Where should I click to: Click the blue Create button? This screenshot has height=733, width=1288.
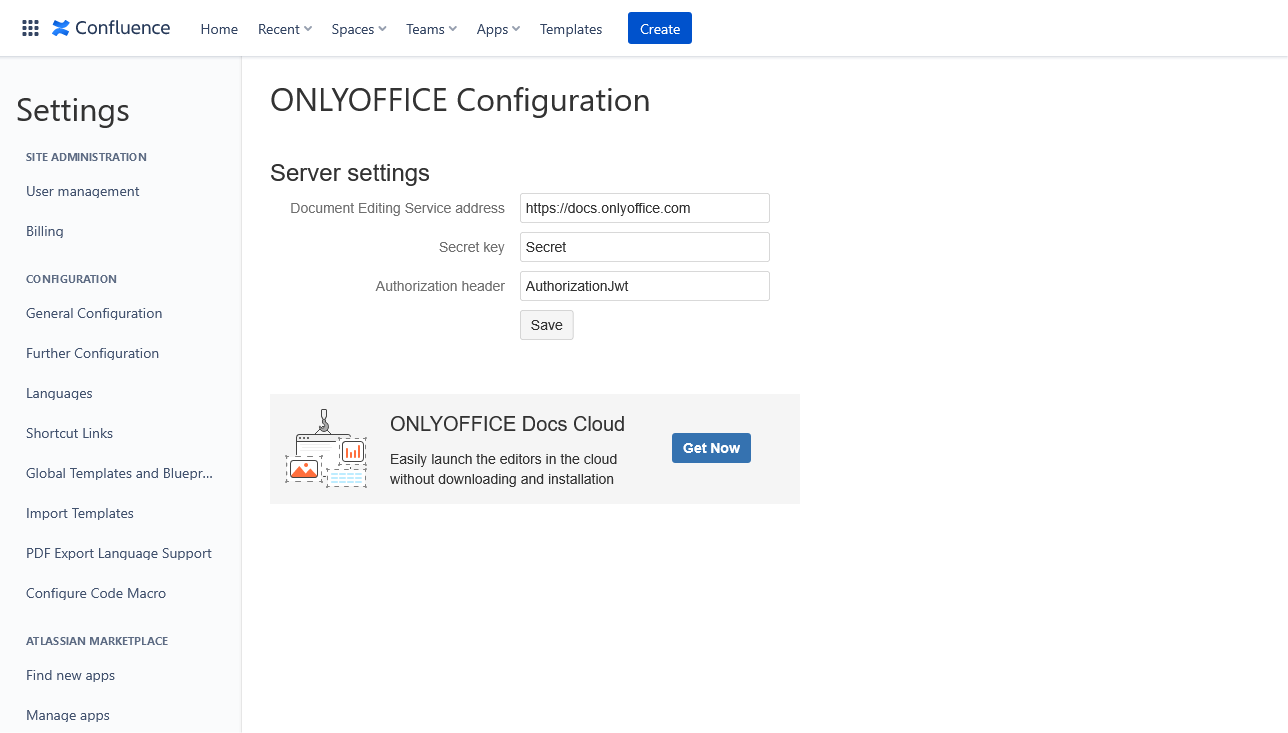pyautogui.click(x=660, y=29)
